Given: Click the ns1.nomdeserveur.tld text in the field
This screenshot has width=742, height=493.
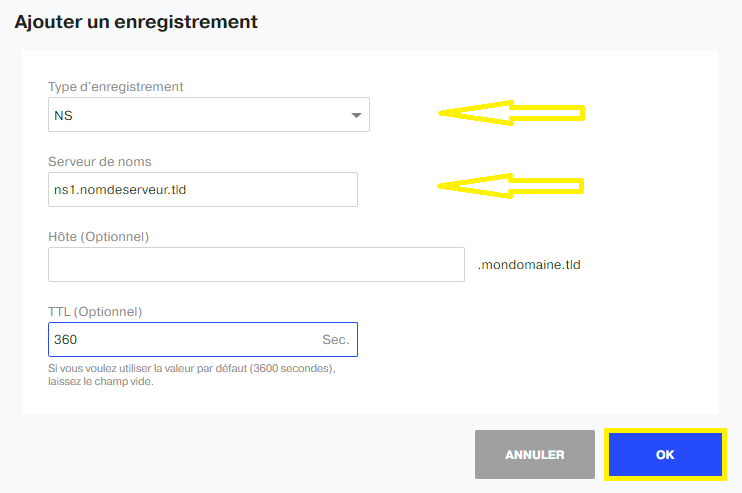Looking at the screenshot, I should pos(120,190).
